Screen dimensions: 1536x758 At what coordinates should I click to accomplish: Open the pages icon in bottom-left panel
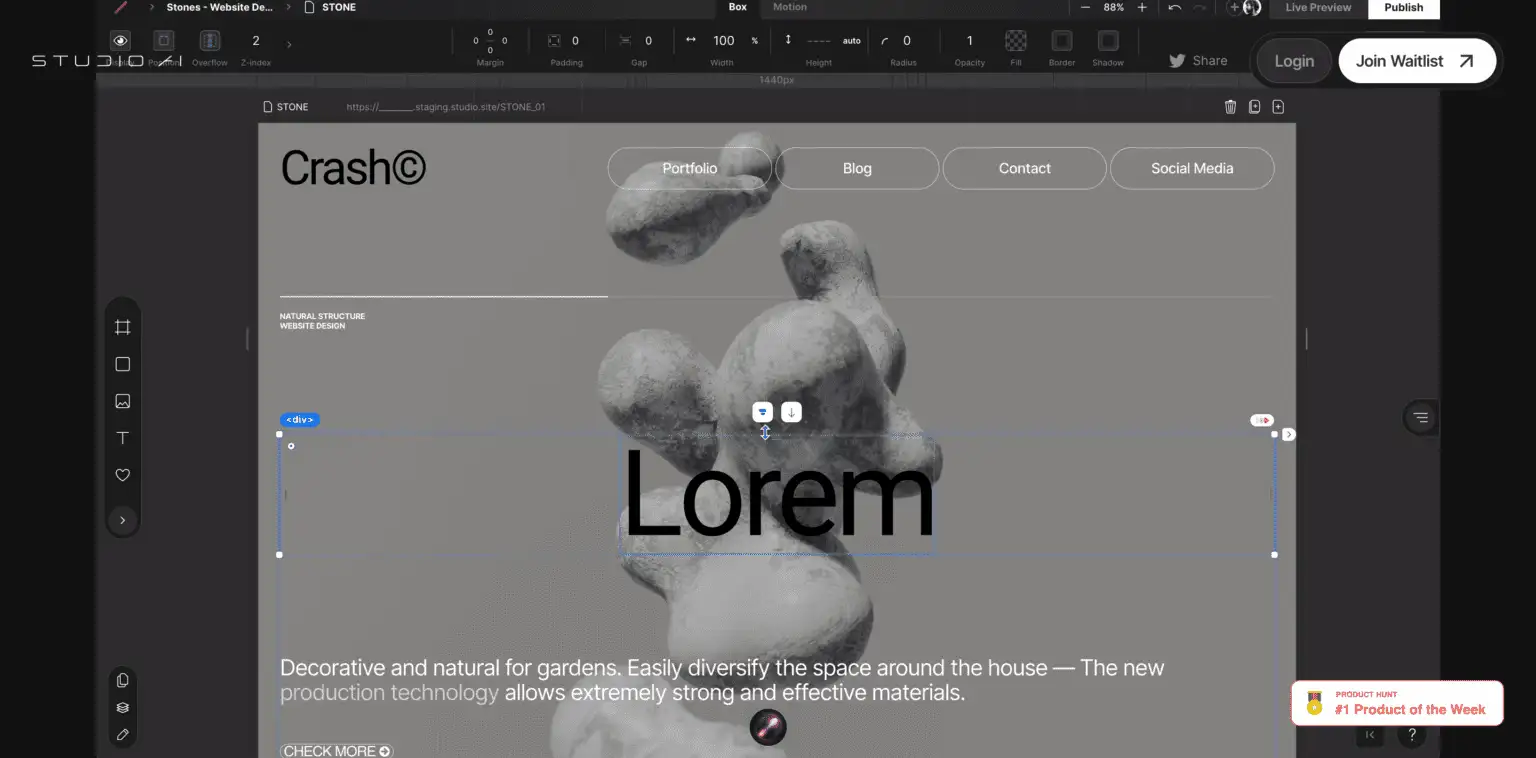(123, 680)
